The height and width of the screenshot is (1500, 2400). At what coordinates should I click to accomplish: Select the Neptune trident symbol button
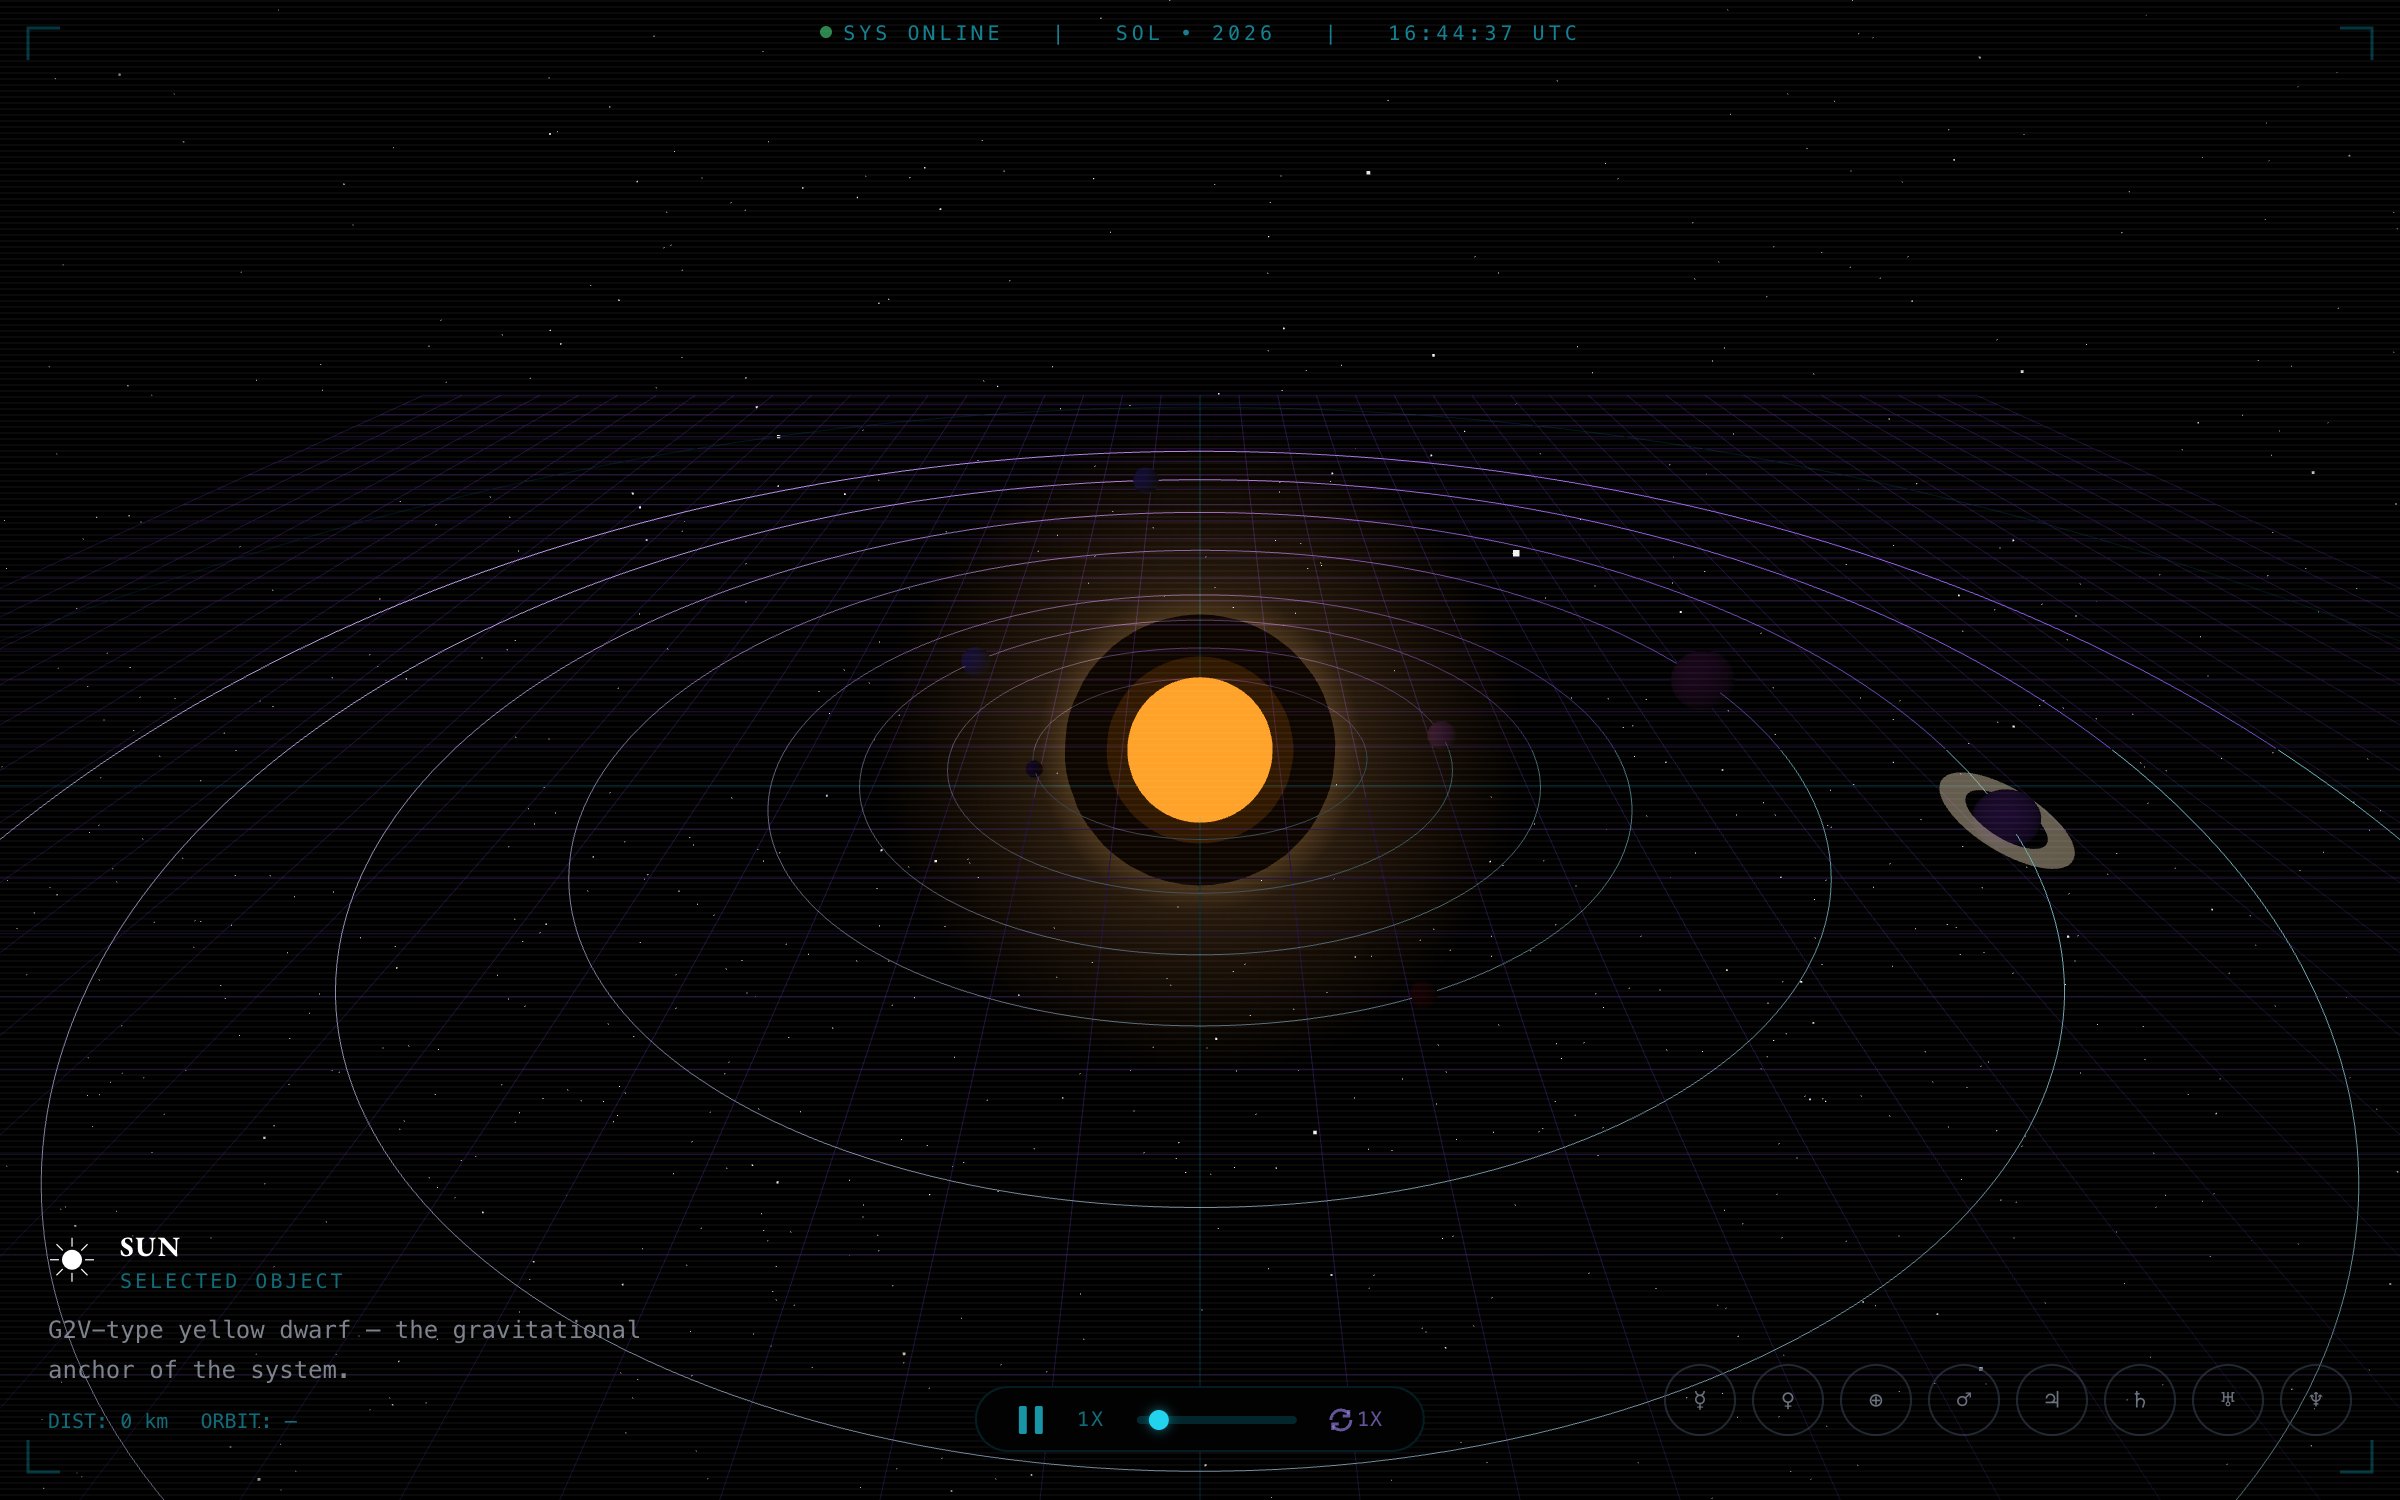(2315, 1400)
